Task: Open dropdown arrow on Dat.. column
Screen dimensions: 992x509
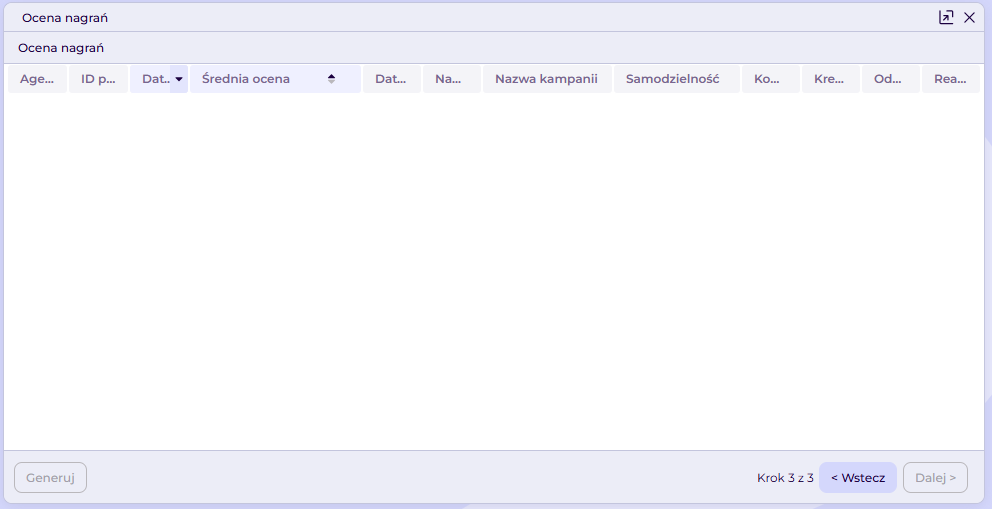Action: click(179, 79)
